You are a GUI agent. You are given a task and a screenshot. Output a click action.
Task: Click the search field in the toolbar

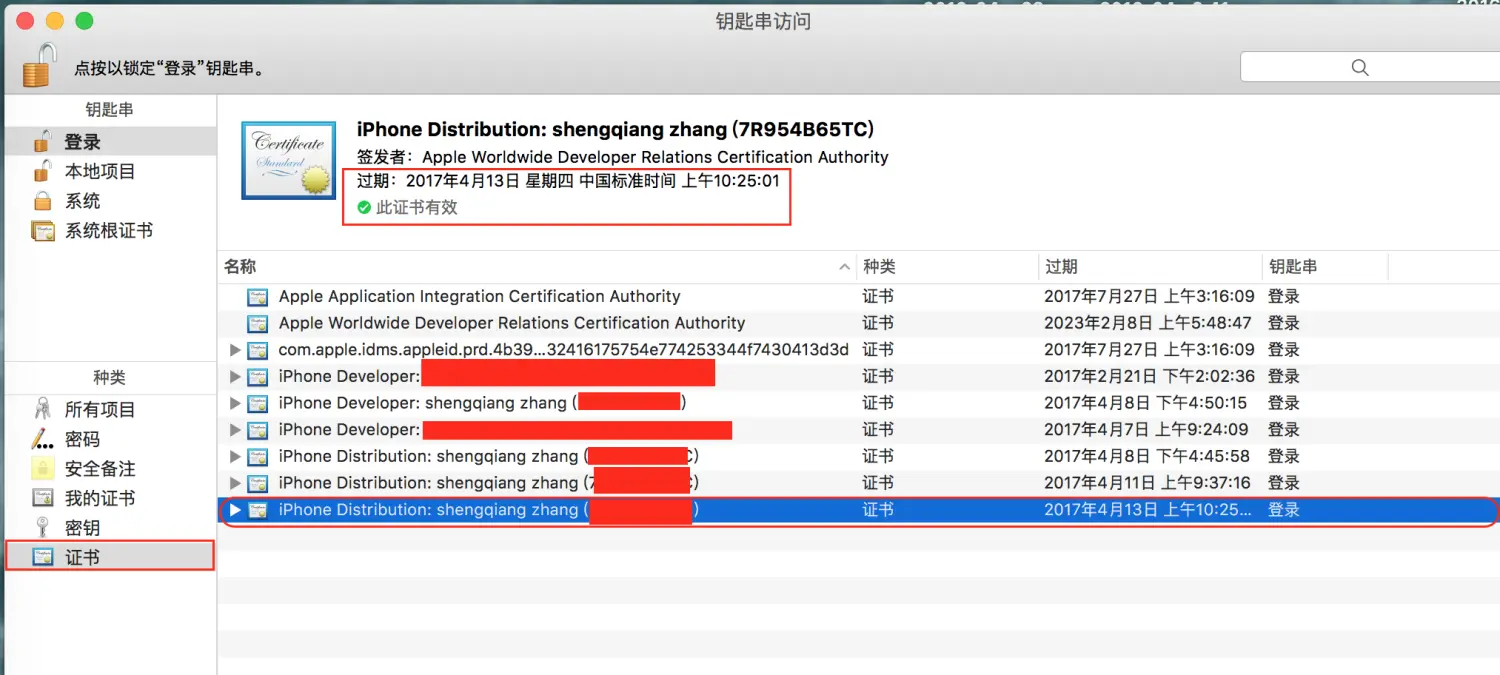tap(1369, 67)
